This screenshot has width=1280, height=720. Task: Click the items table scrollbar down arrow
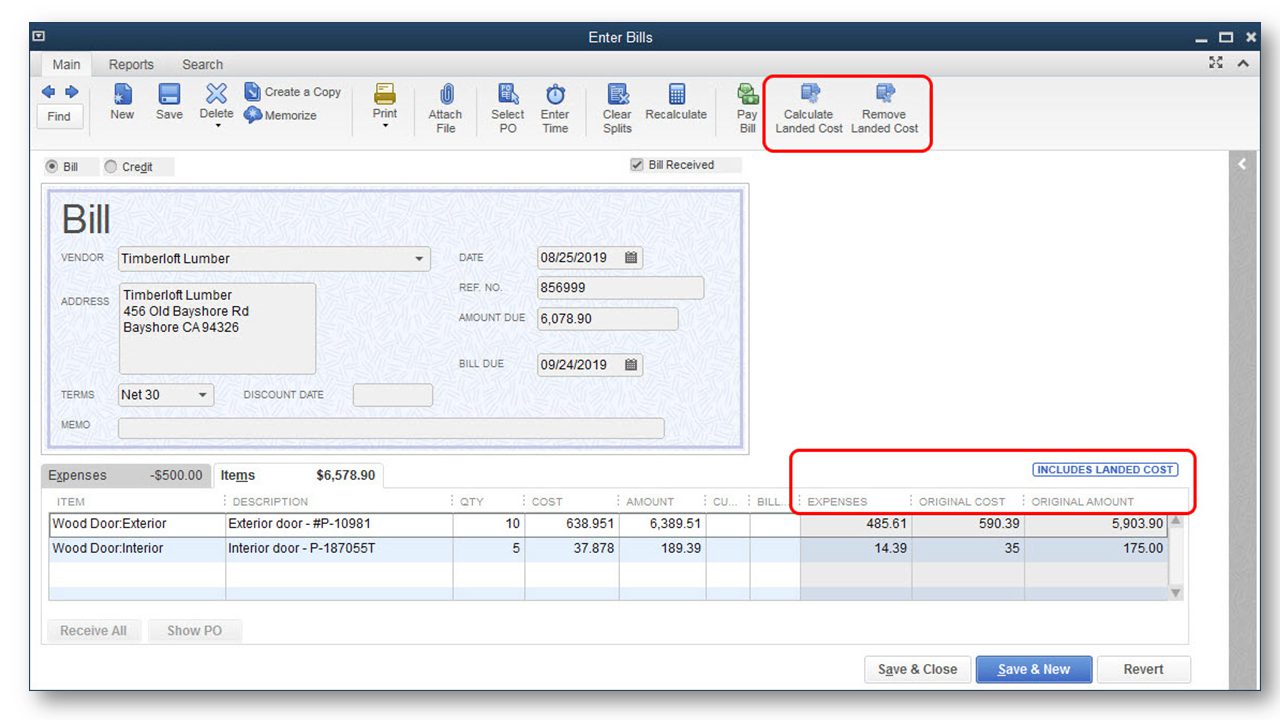1176,593
